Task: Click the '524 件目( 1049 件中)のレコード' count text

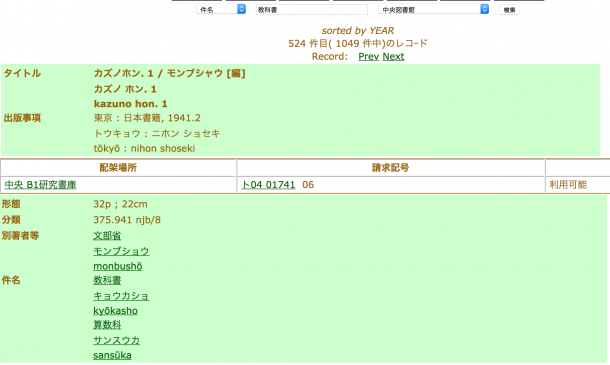Action: pyautogui.click(x=358, y=43)
